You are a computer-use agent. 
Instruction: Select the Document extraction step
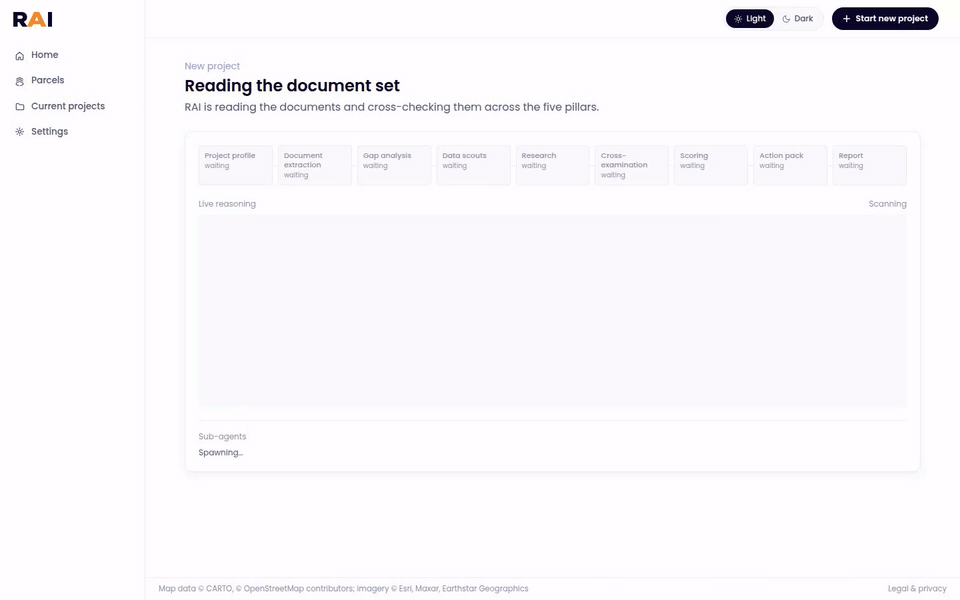click(x=315, y=165)
